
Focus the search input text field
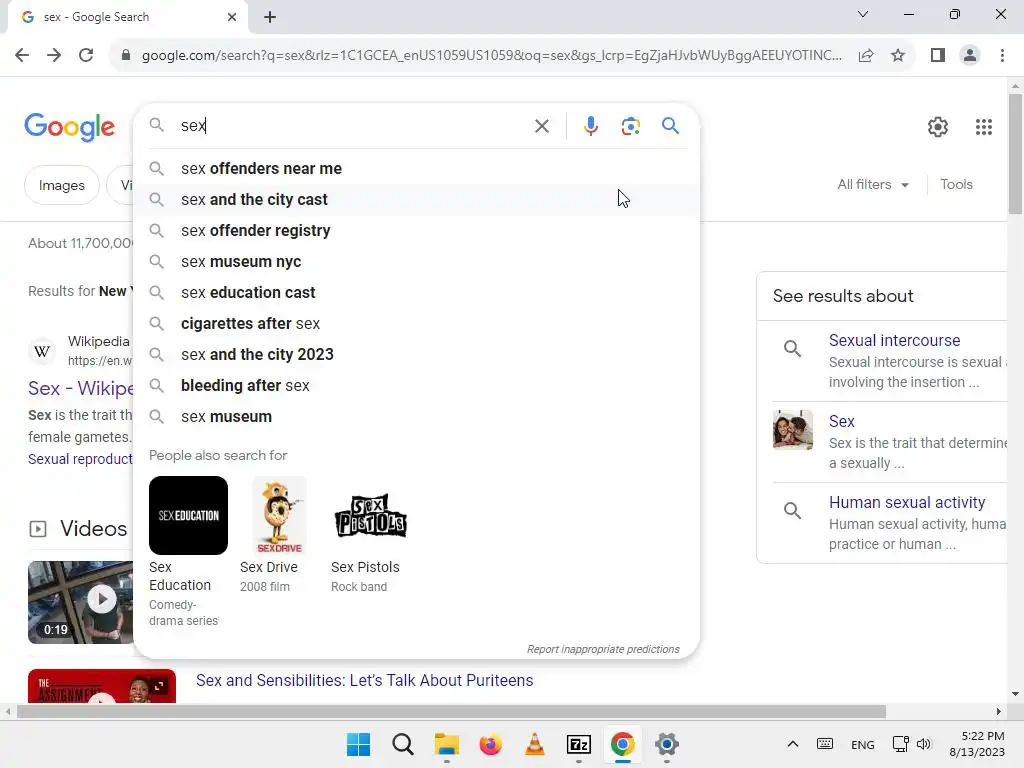click(353, 125)
